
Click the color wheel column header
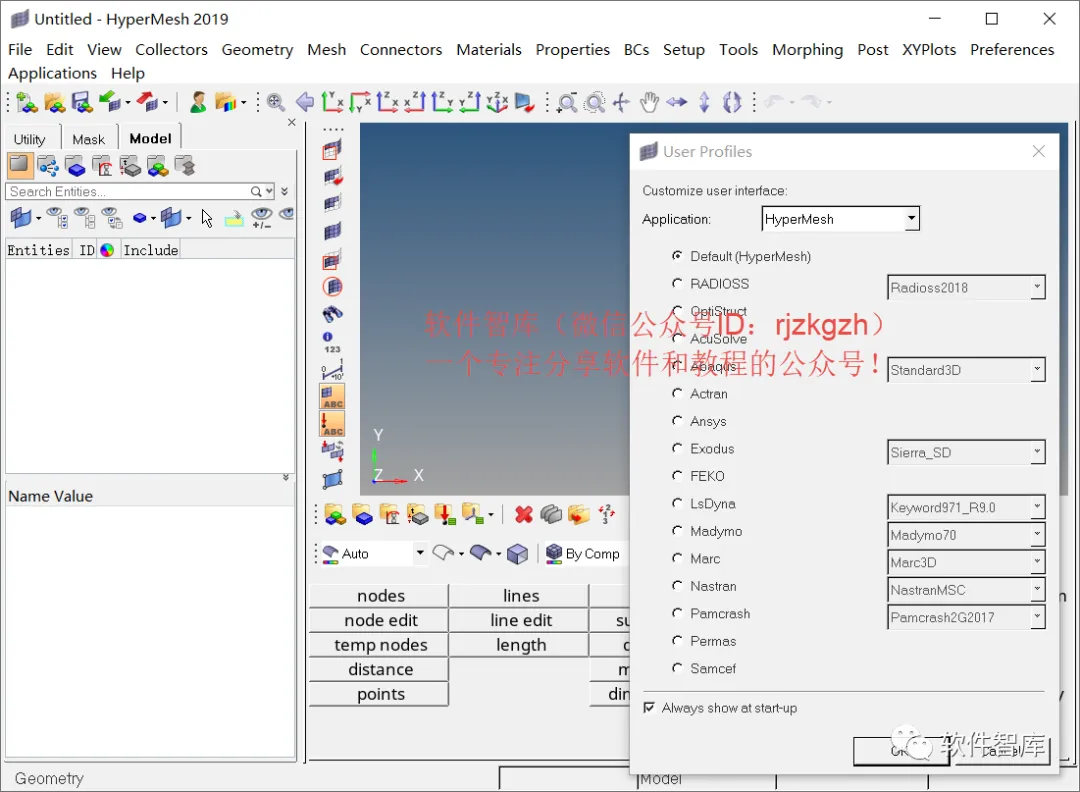coord(107,250)
